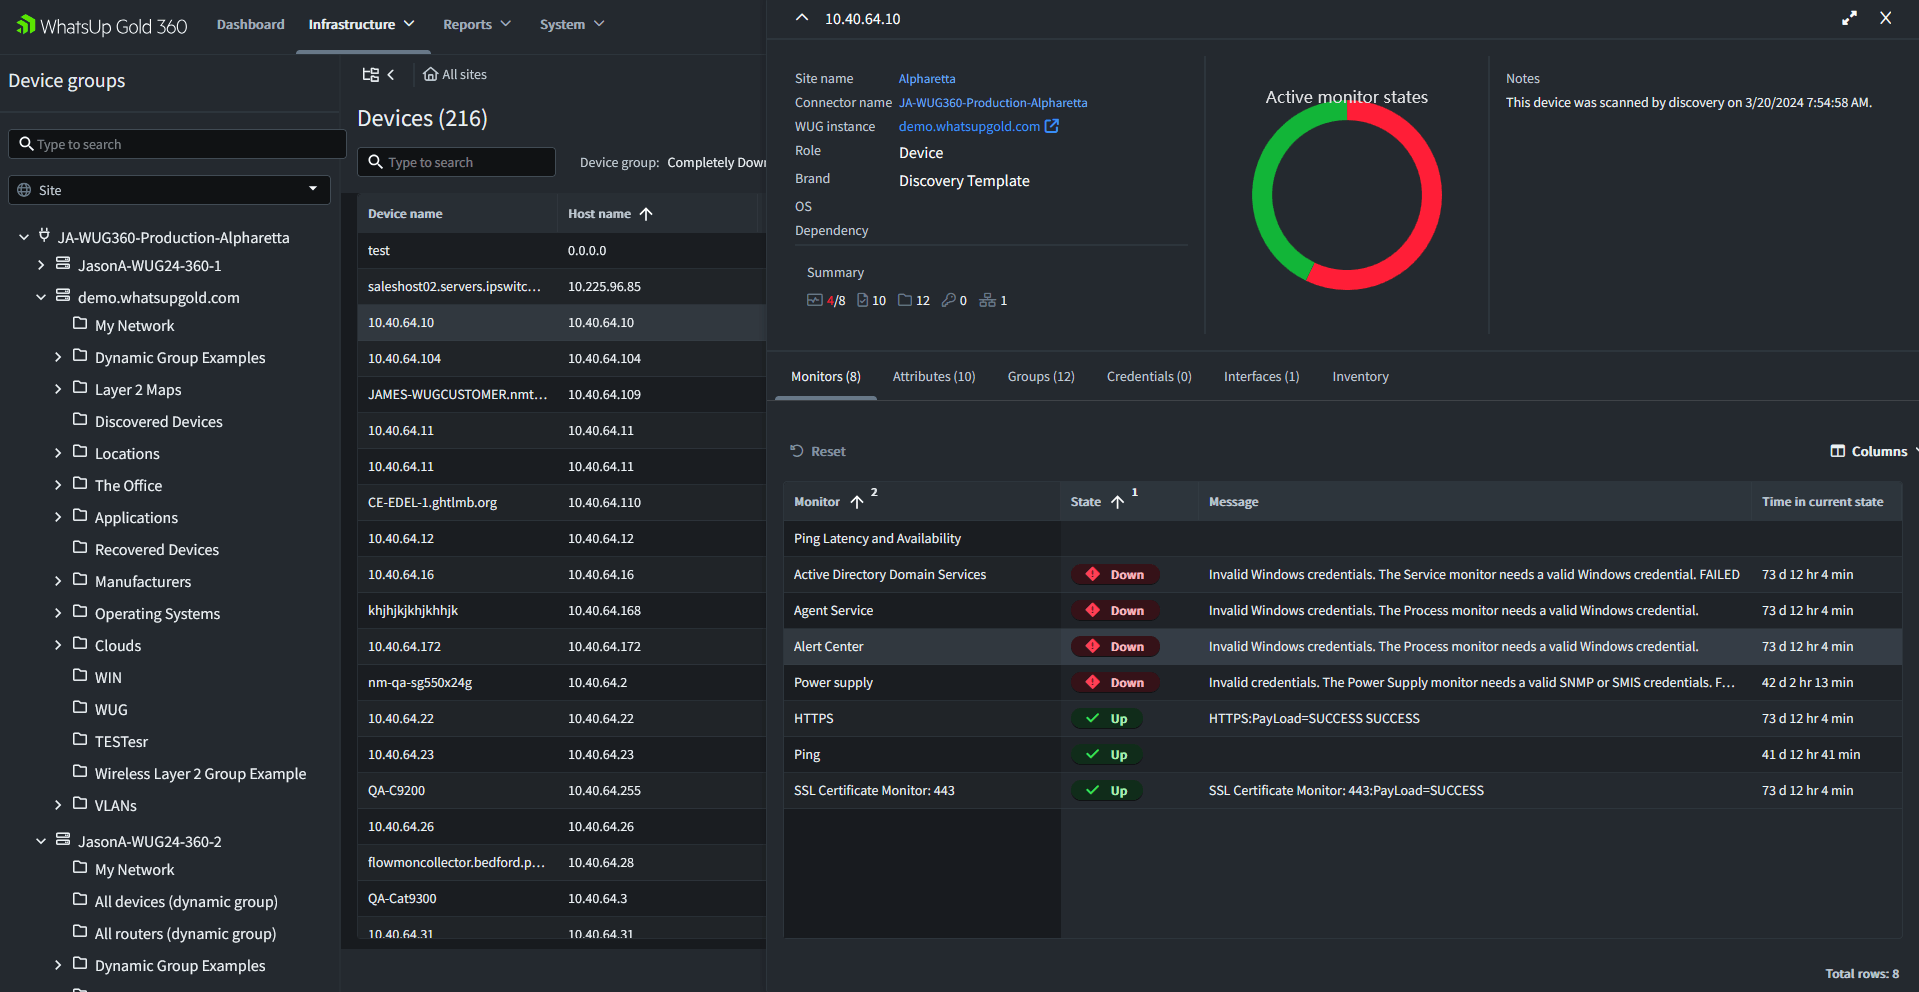Viewport: 1919px width, 992px height.
Task: Click the Reset button above monitors table
Action: click(817, 452)
